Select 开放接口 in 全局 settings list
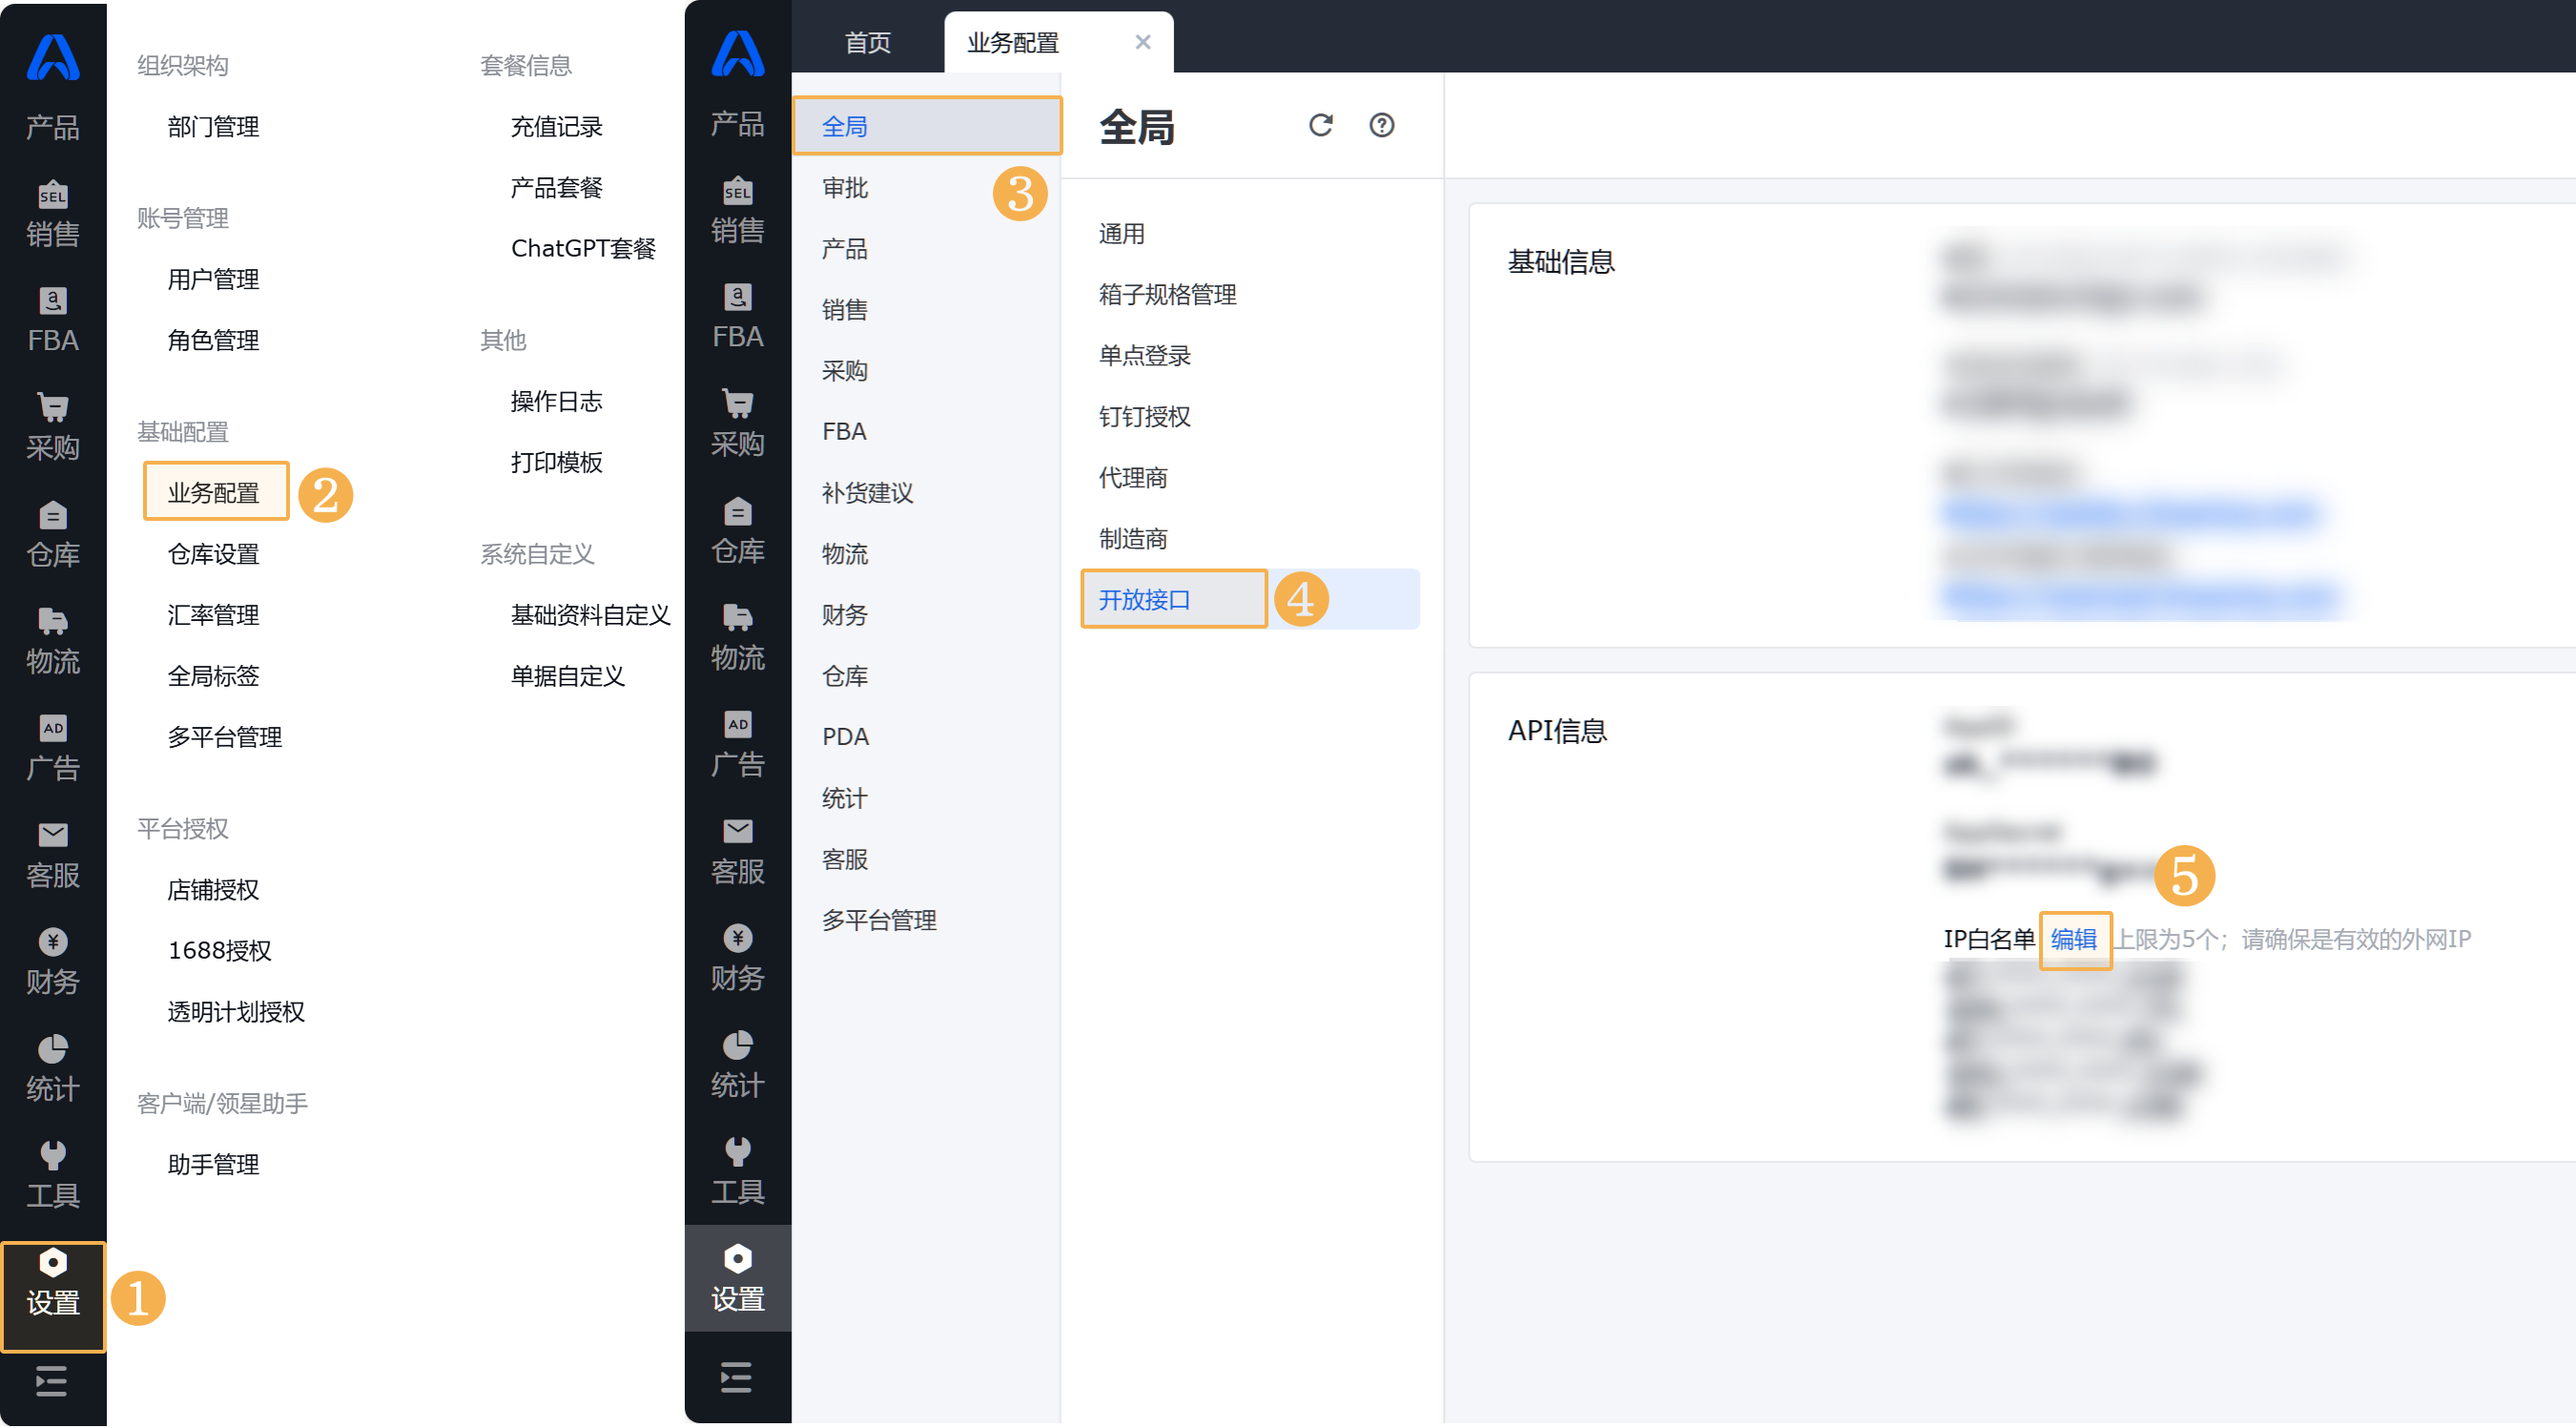This screenshot has height=1428, width=2576. pyautogui.click(x=1145, y=600)
